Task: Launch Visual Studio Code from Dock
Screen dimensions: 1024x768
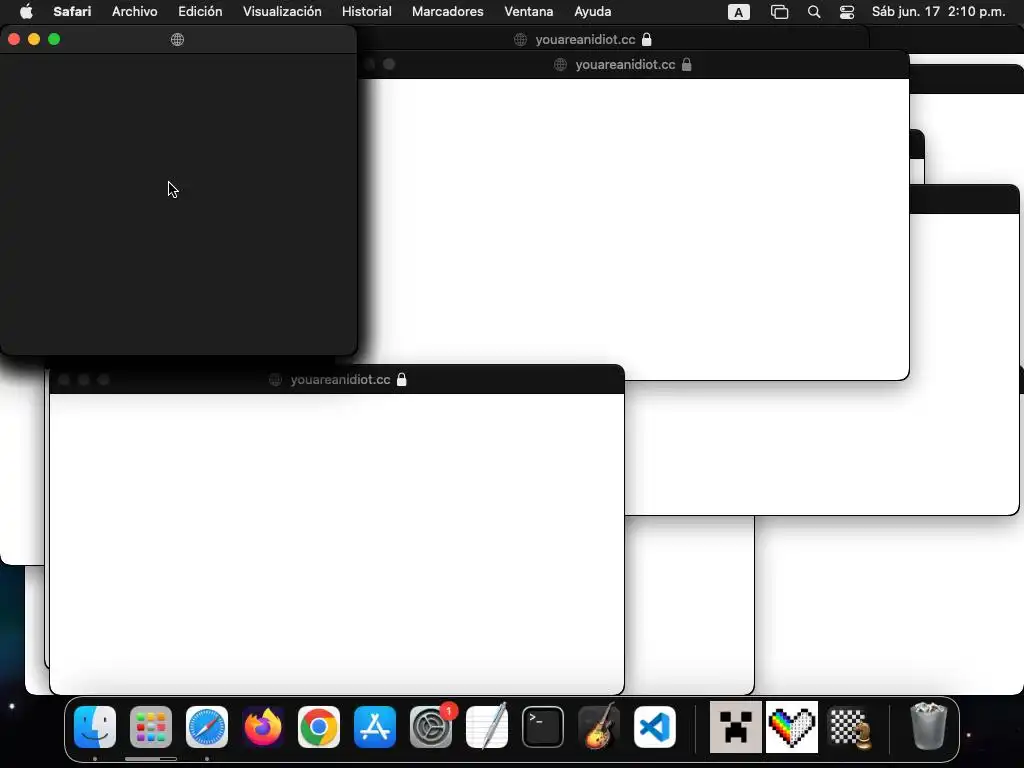Action: pyautogui.click(x=655, y=727)
